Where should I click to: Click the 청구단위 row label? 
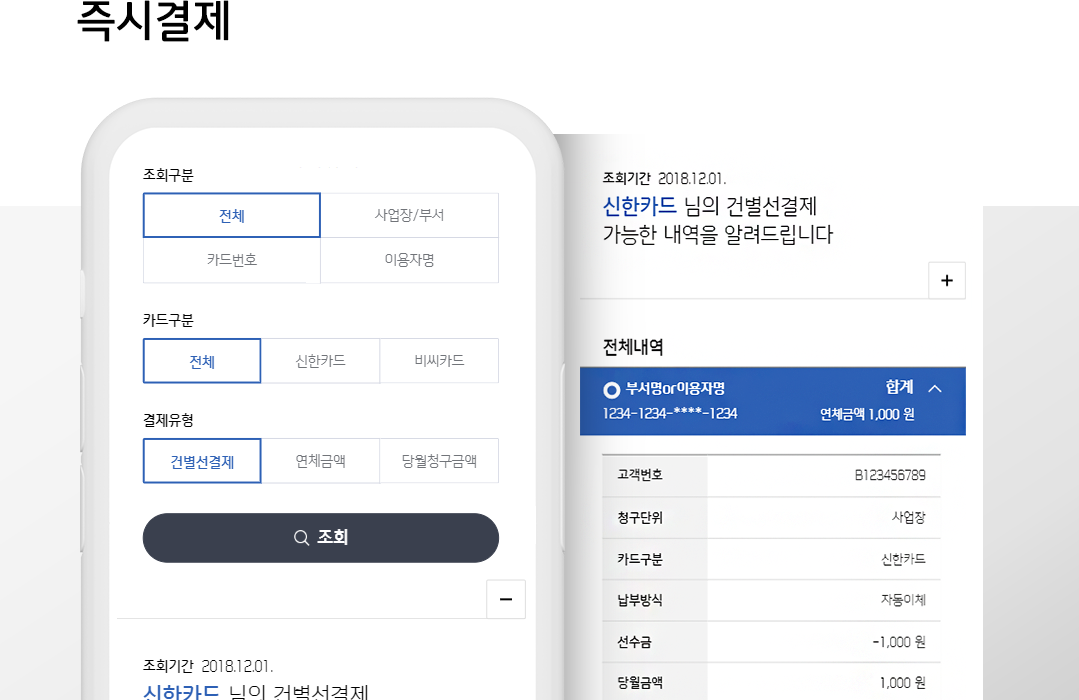pos(639,518)
